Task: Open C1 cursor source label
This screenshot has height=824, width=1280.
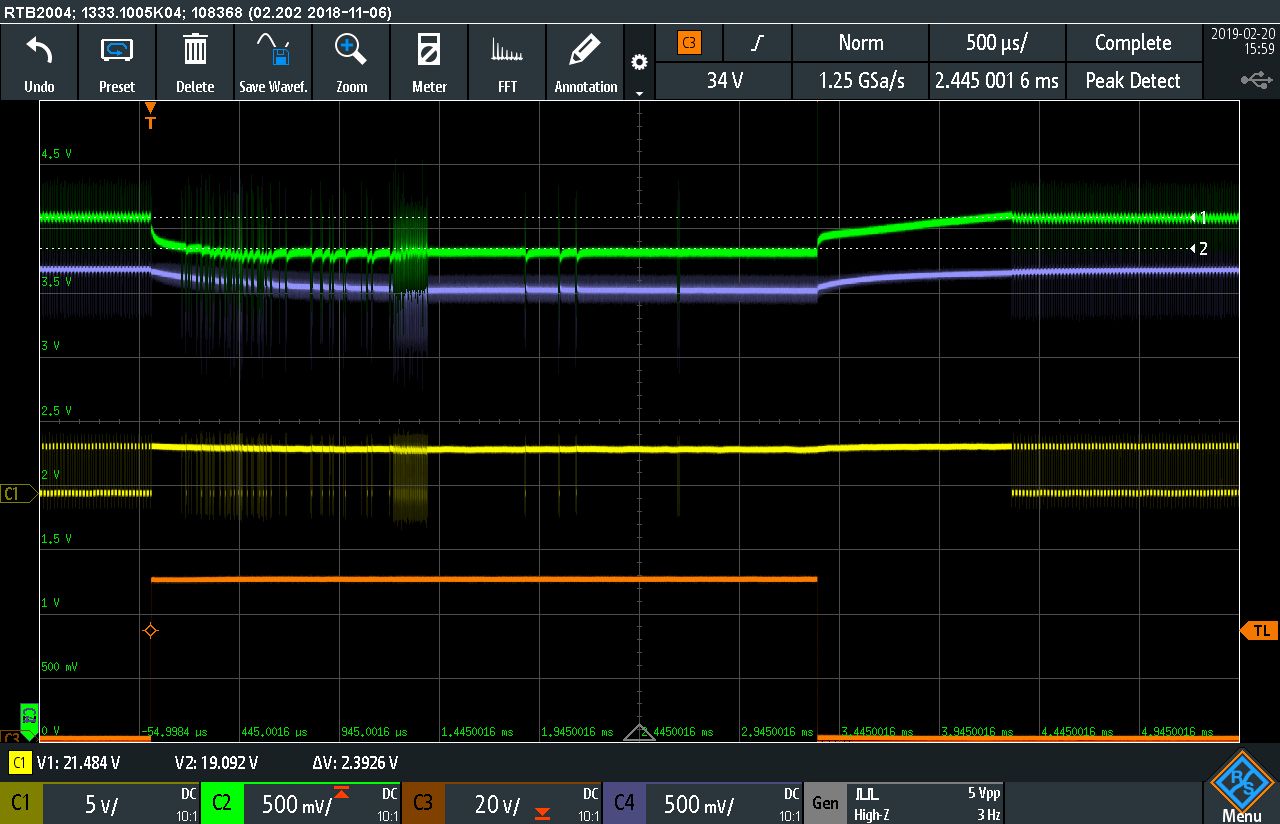Action: point(18,763)
